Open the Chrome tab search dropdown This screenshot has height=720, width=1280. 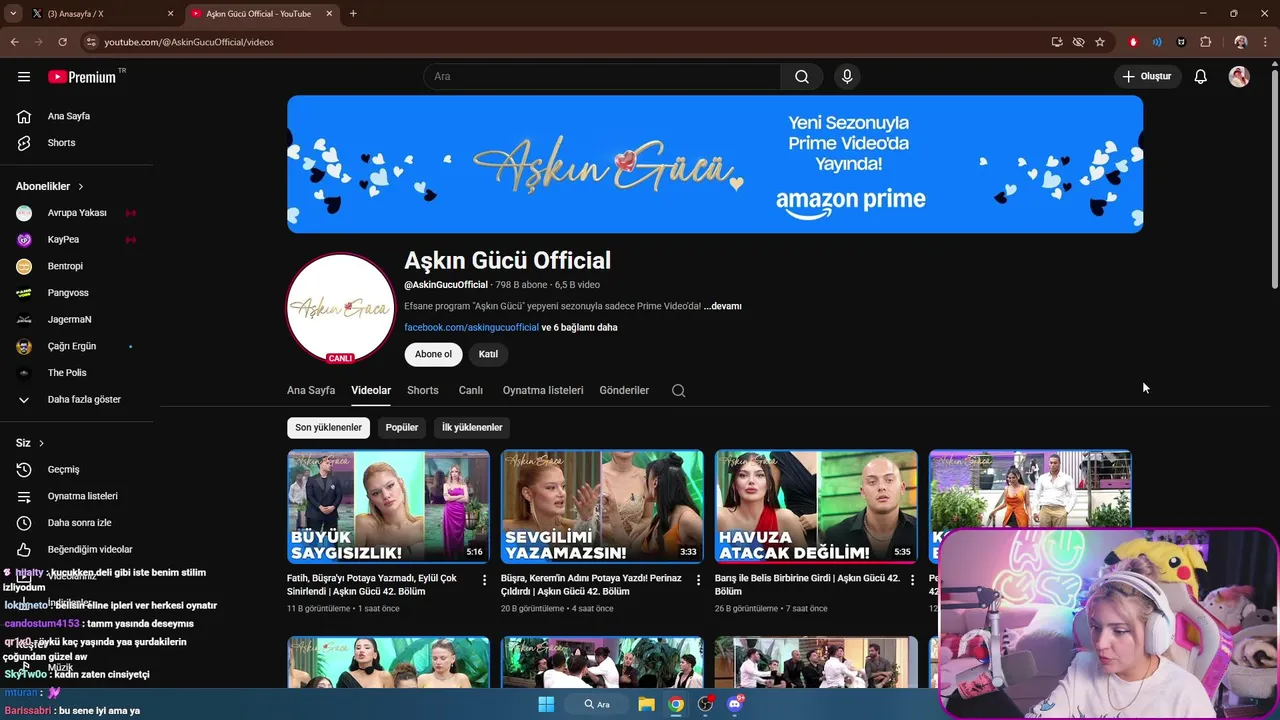(13, 14)
